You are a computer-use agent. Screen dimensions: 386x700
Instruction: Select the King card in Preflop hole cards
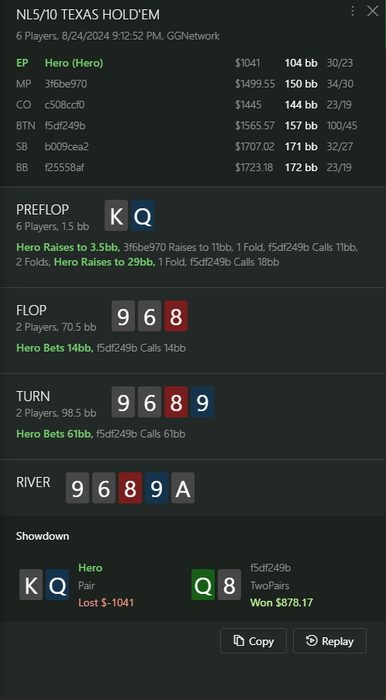[116, 216]
